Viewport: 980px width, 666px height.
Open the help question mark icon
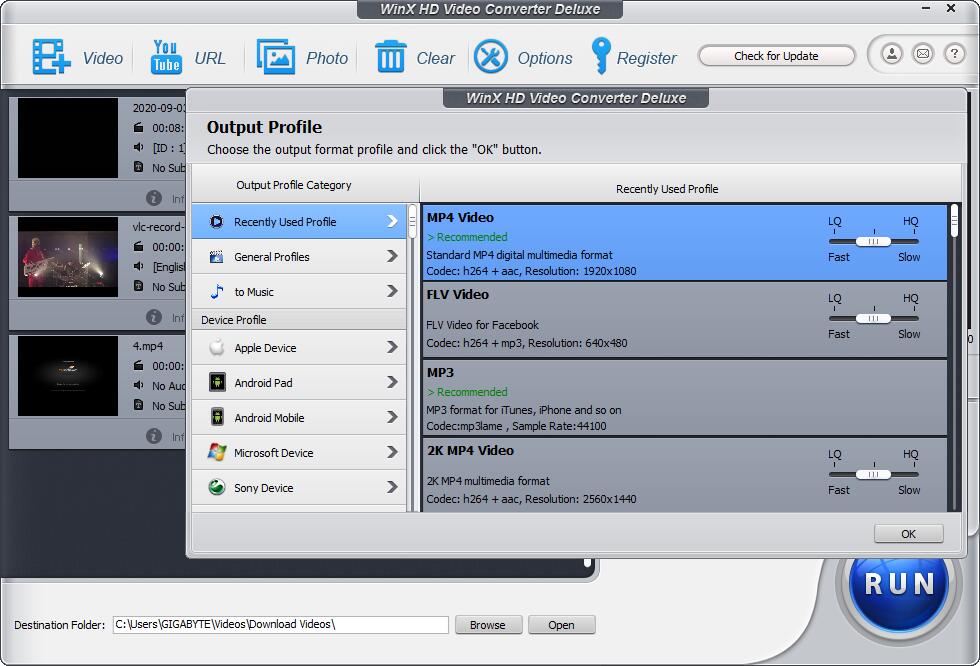[954, 54]
